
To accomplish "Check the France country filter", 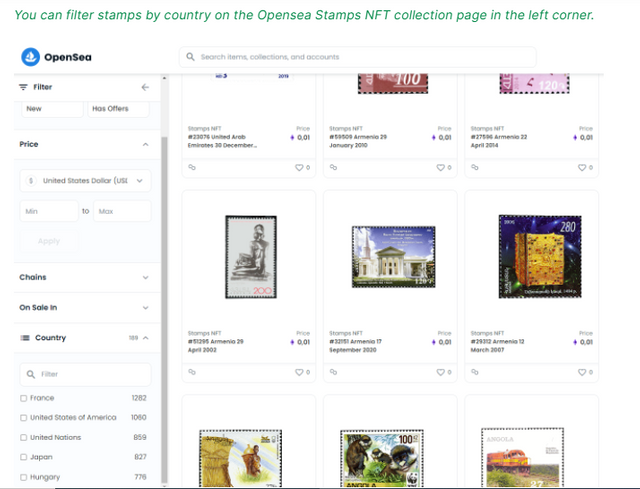I will tap(24, 398).
